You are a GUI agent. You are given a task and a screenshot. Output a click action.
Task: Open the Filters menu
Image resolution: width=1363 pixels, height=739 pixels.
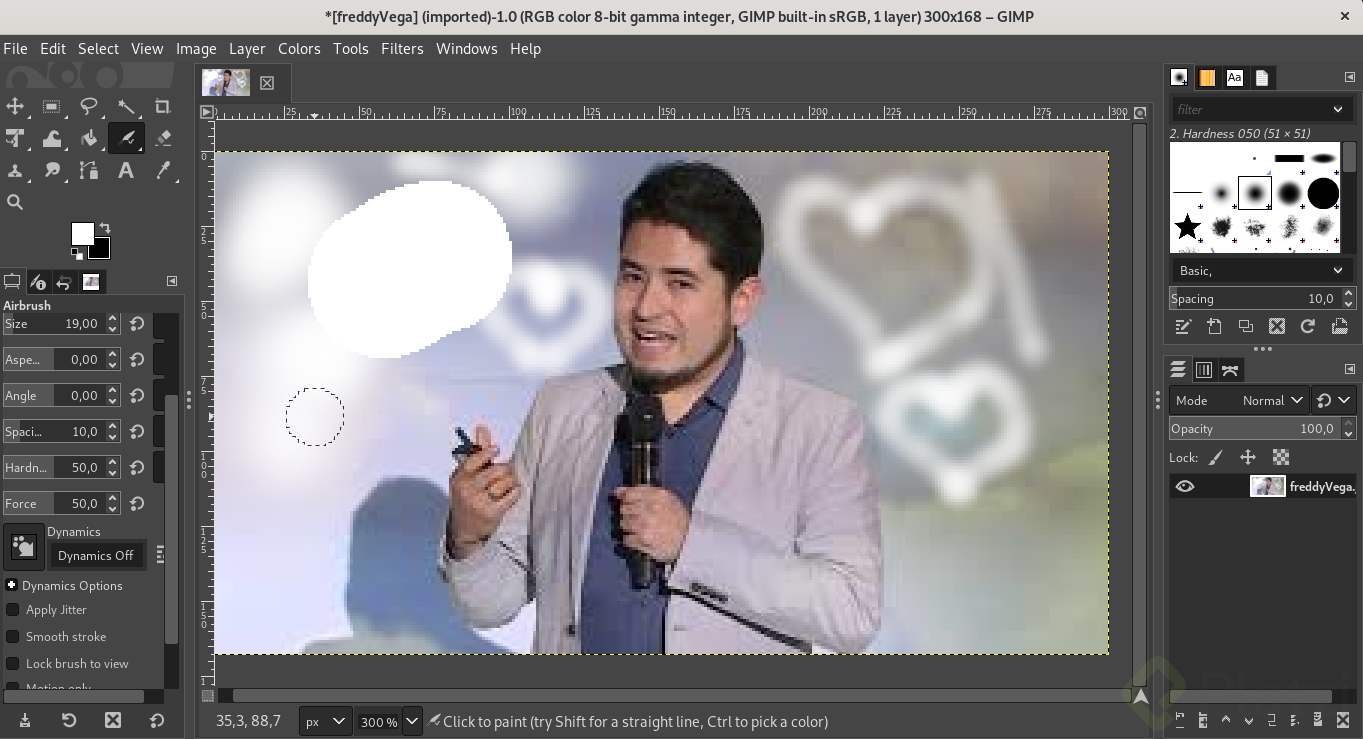pos(402,48)
